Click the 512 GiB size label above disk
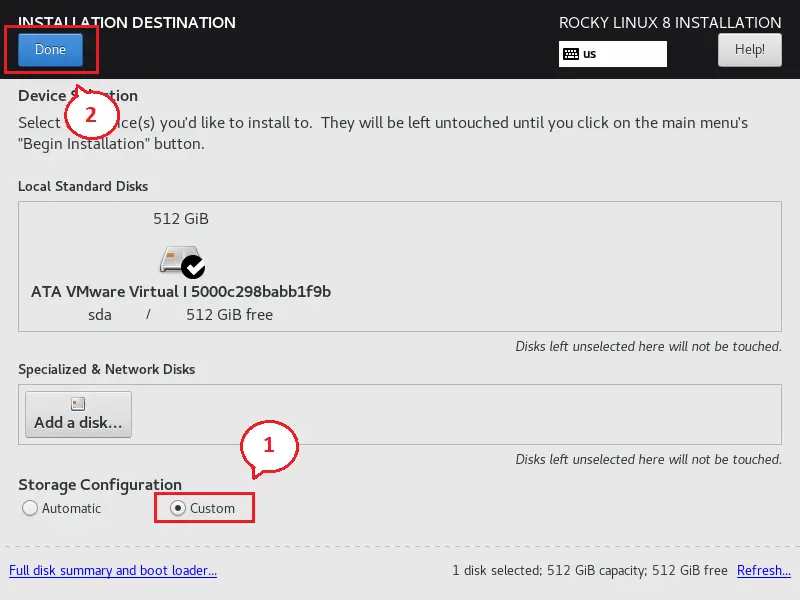The height and width of the screenshot is (600, 800). (x=181, y=219)
